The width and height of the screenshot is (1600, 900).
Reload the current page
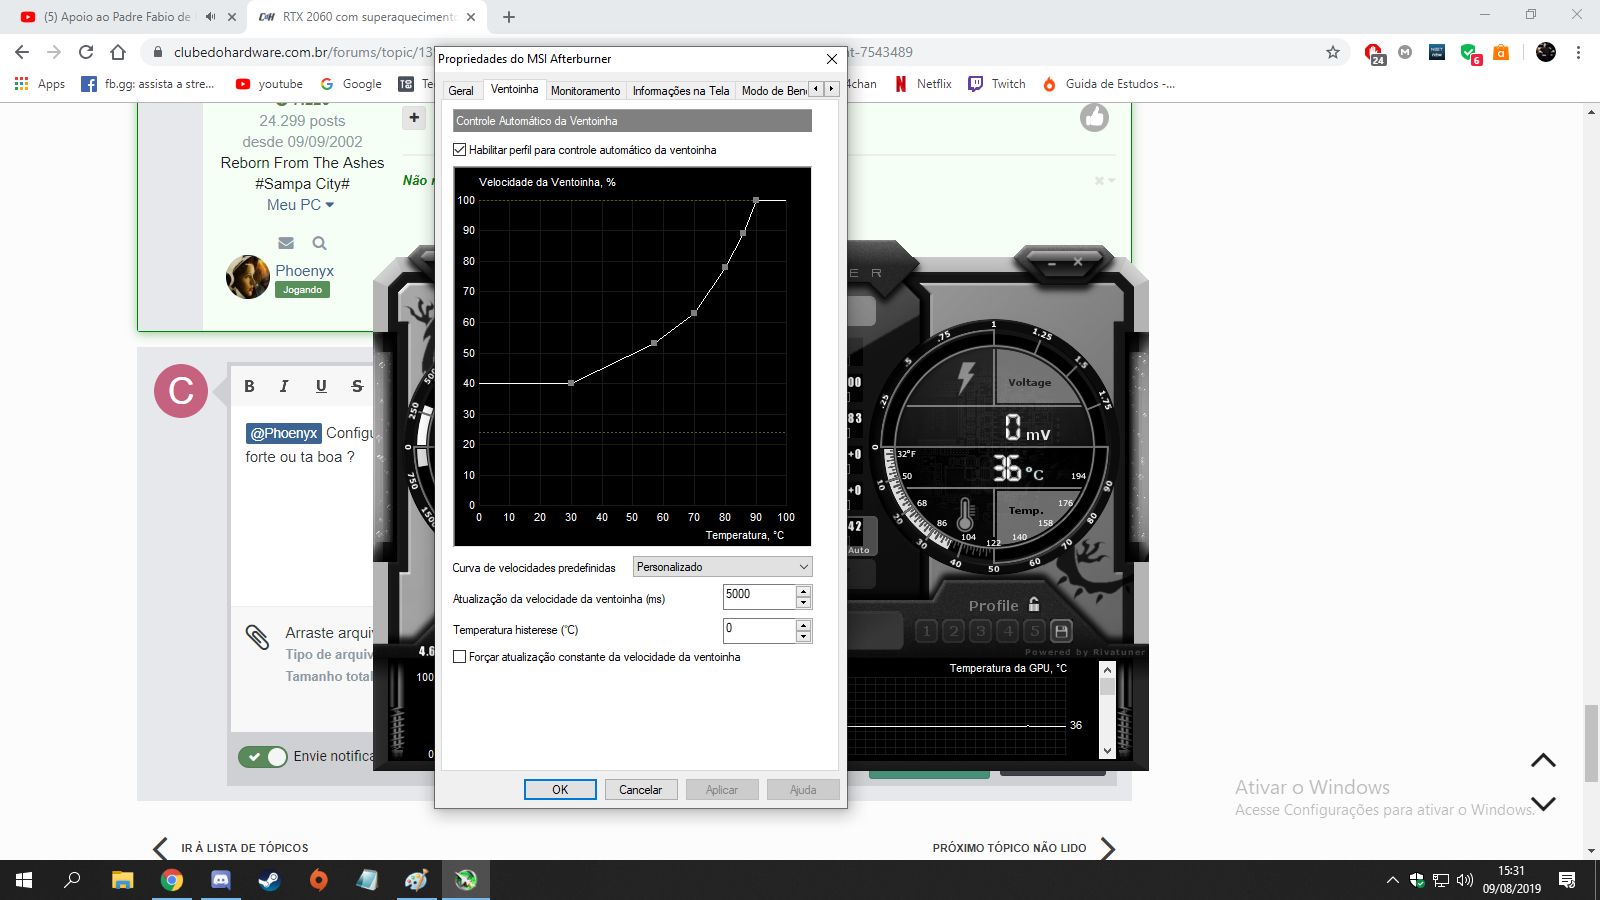(86, 52)
